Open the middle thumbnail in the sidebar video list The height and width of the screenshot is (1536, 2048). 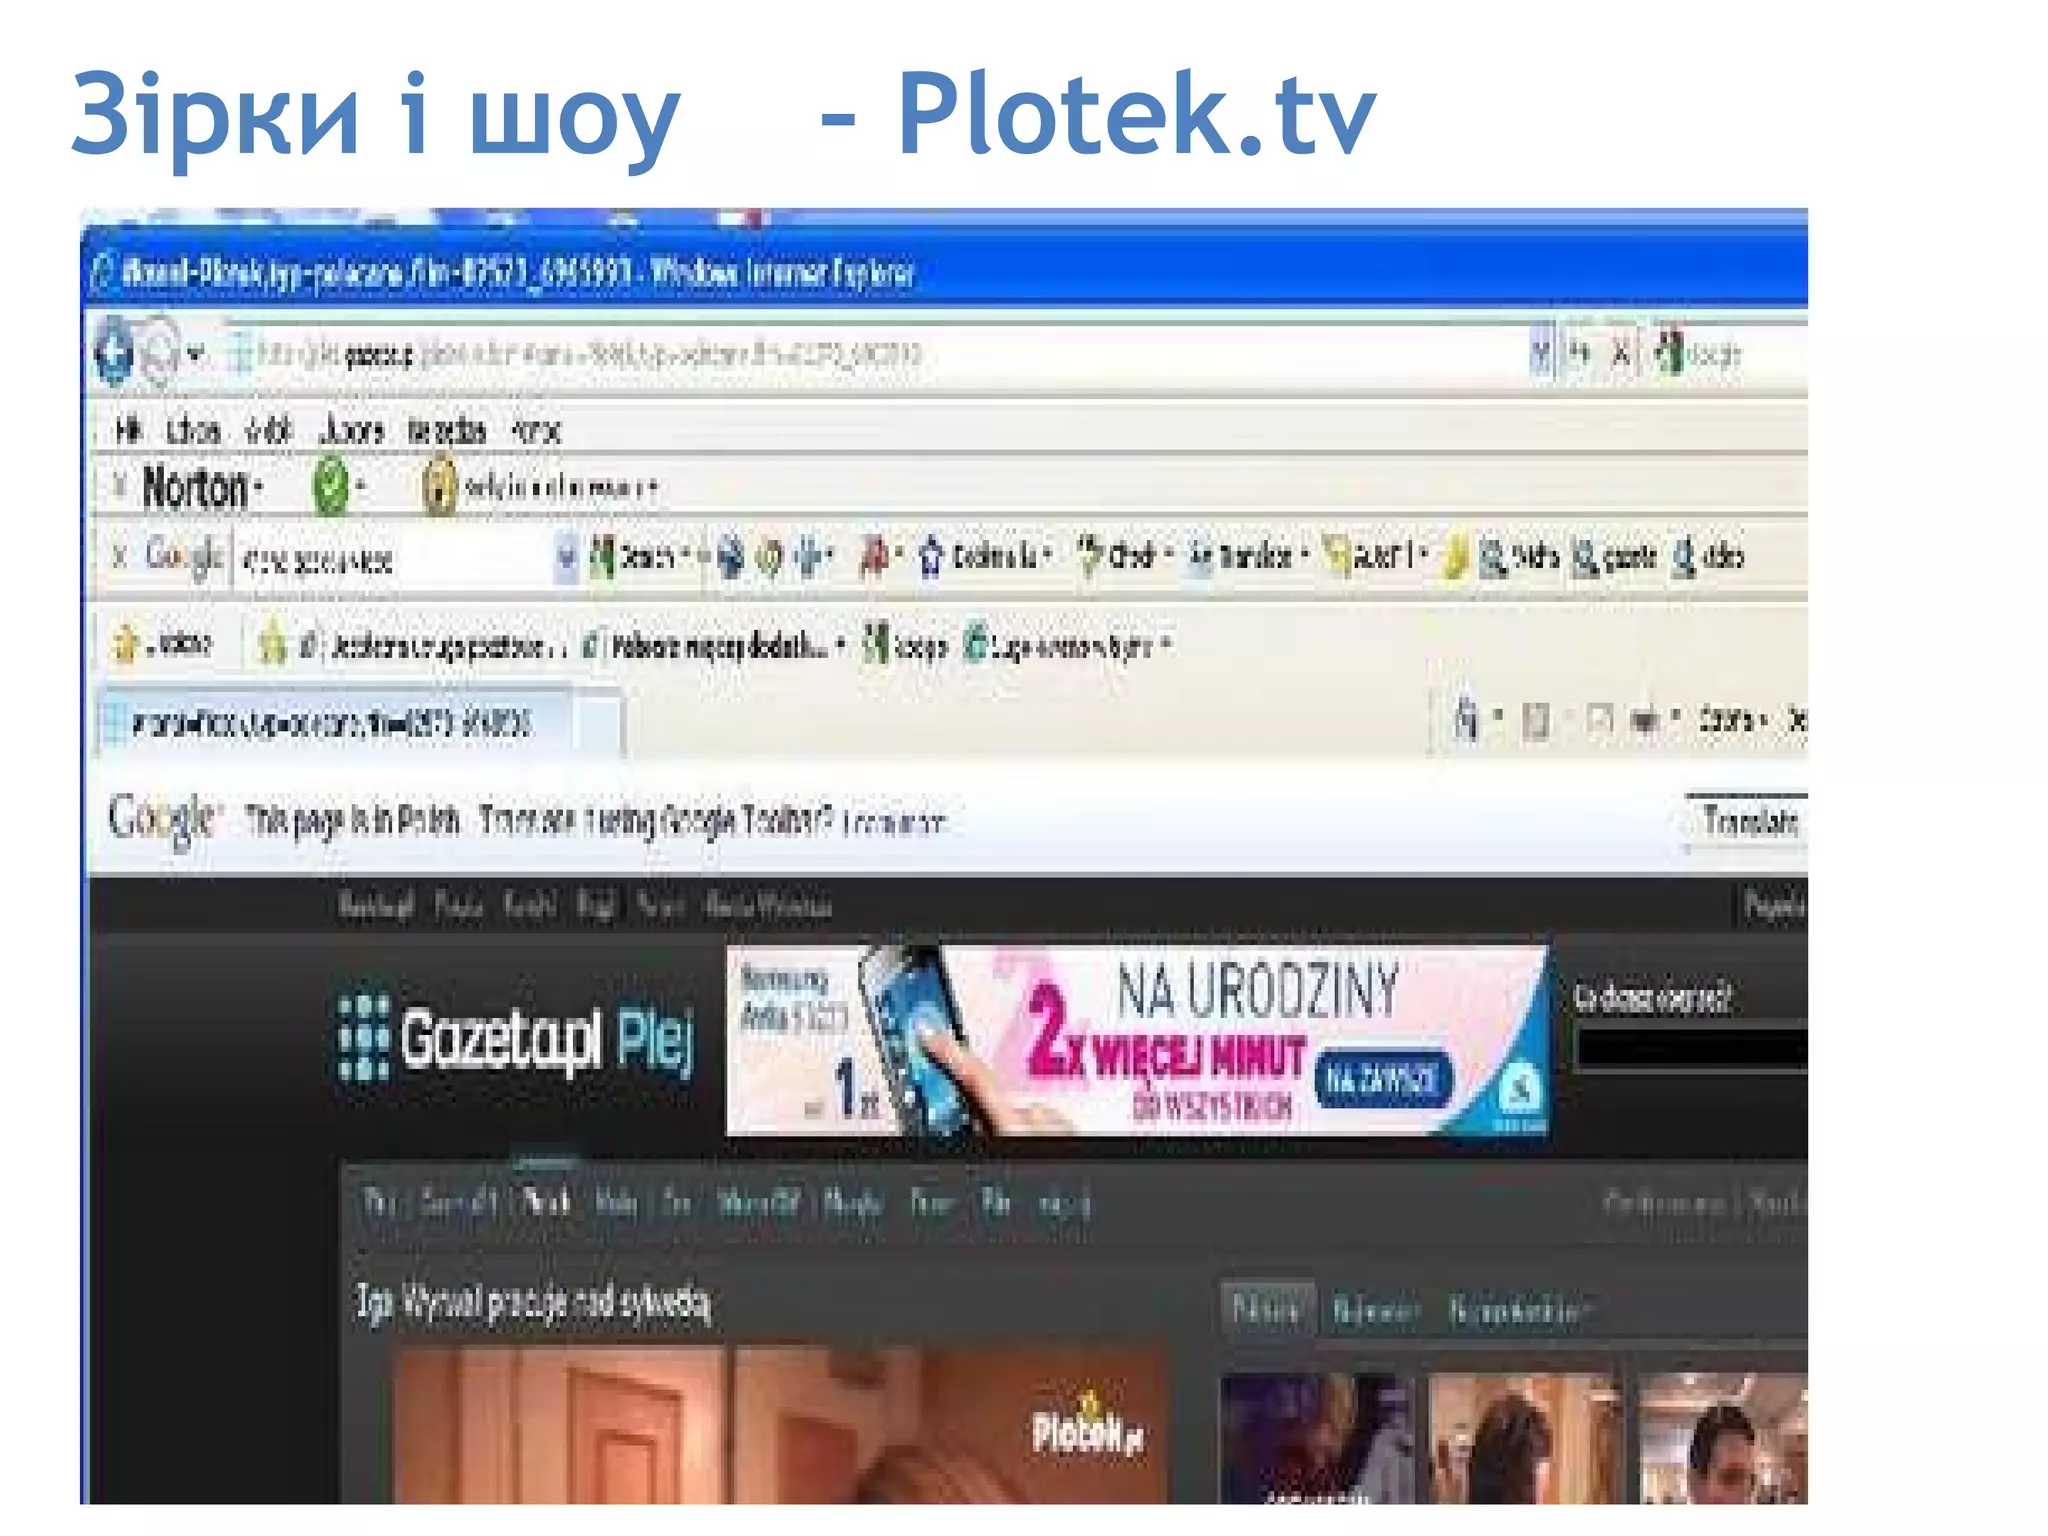point(1524,1438)
